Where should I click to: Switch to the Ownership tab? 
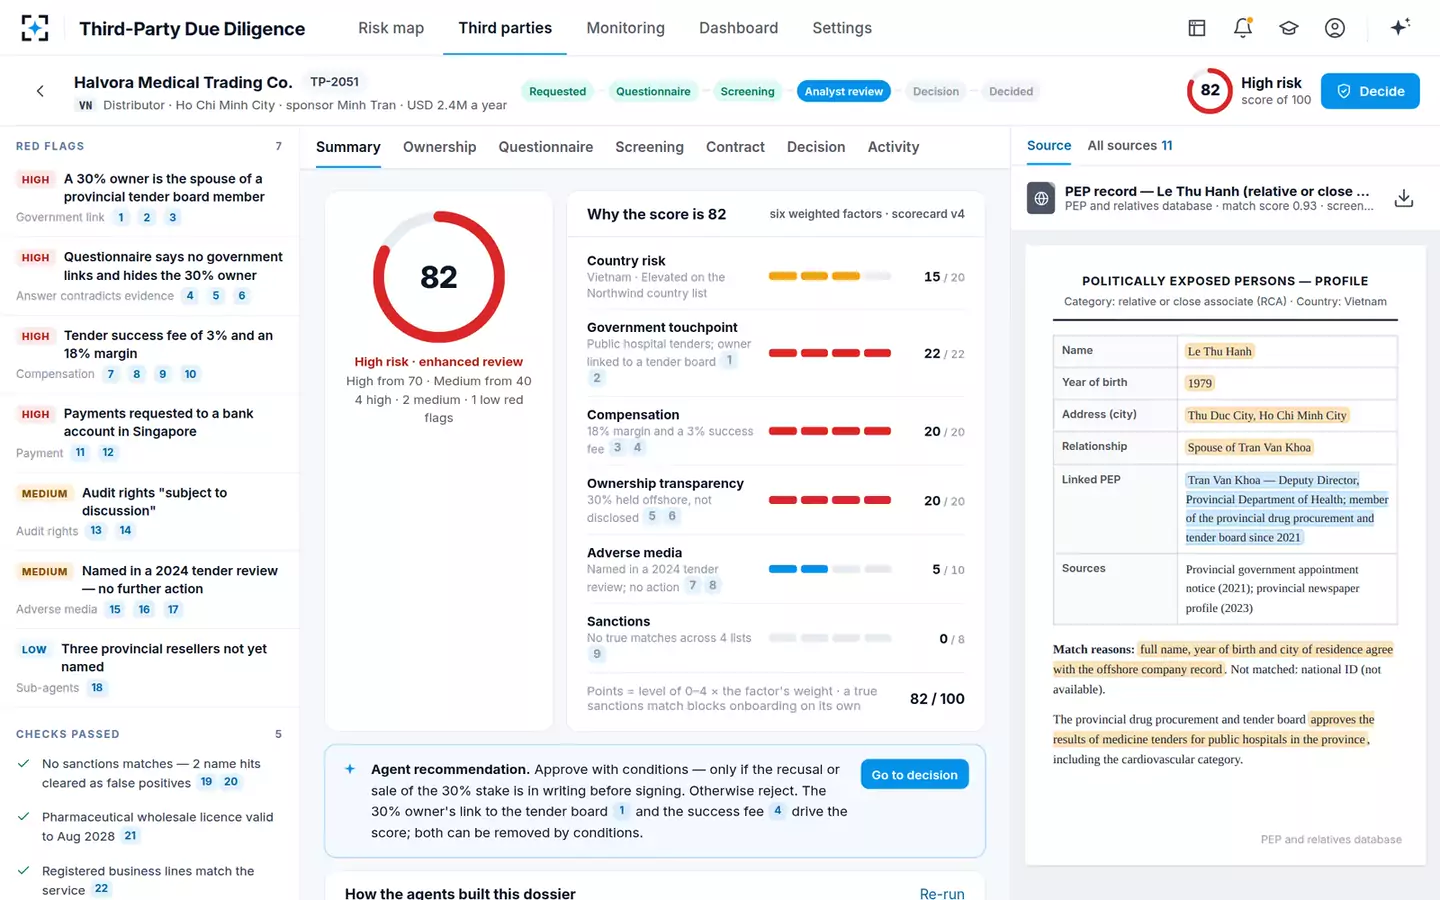point(439,147)
